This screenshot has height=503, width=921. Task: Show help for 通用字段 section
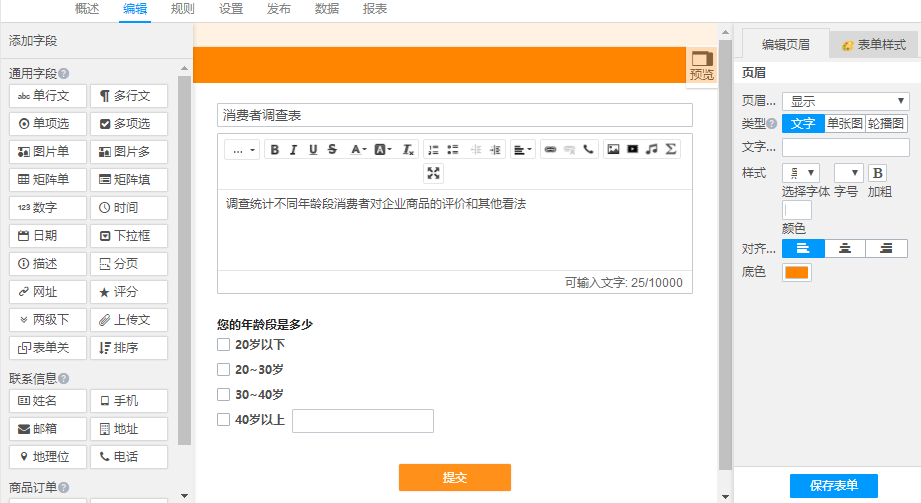[x=64, y=73]
